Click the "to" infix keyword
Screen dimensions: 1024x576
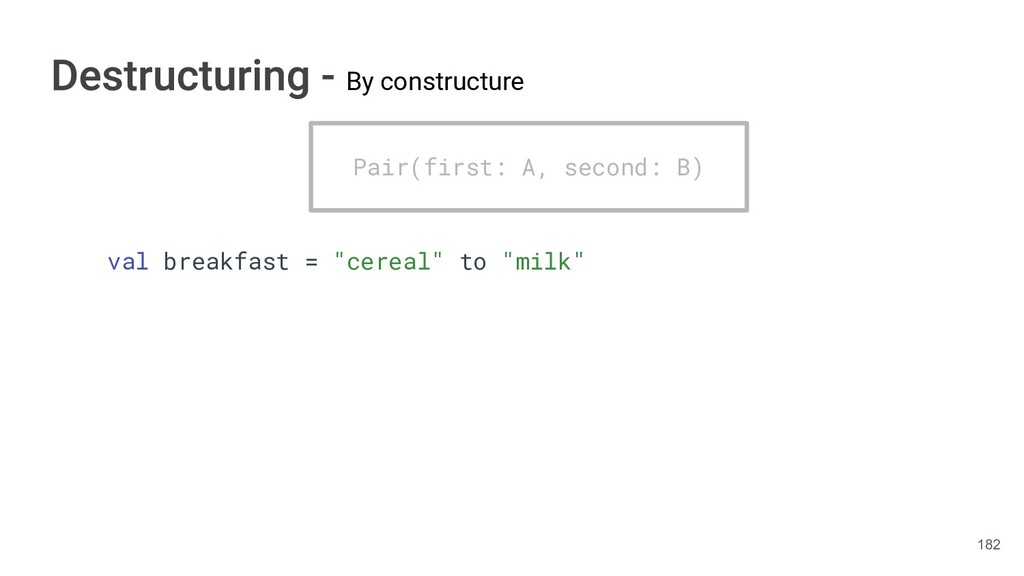[473, 262]
